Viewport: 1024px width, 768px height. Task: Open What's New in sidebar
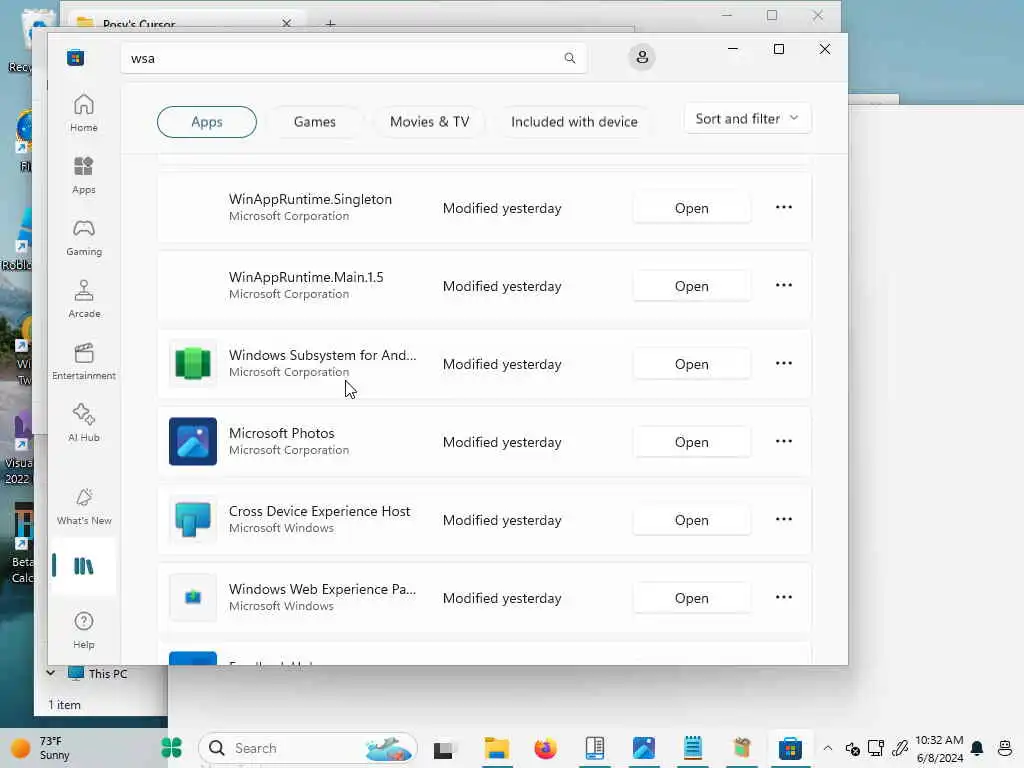coord(84,506)
